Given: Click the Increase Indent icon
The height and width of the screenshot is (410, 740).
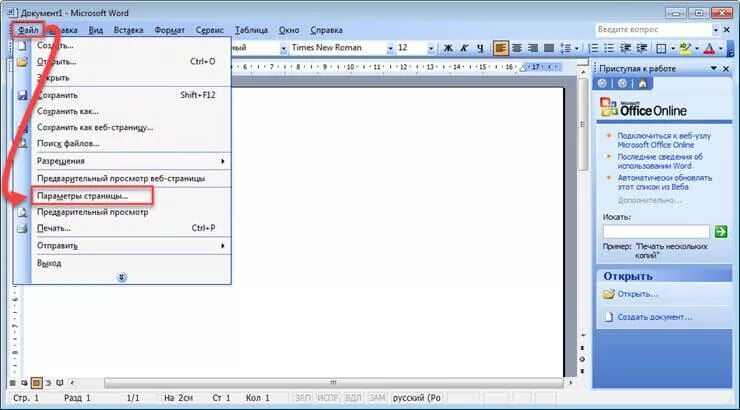Looking at the screenshot, I should tap(642, 48).
